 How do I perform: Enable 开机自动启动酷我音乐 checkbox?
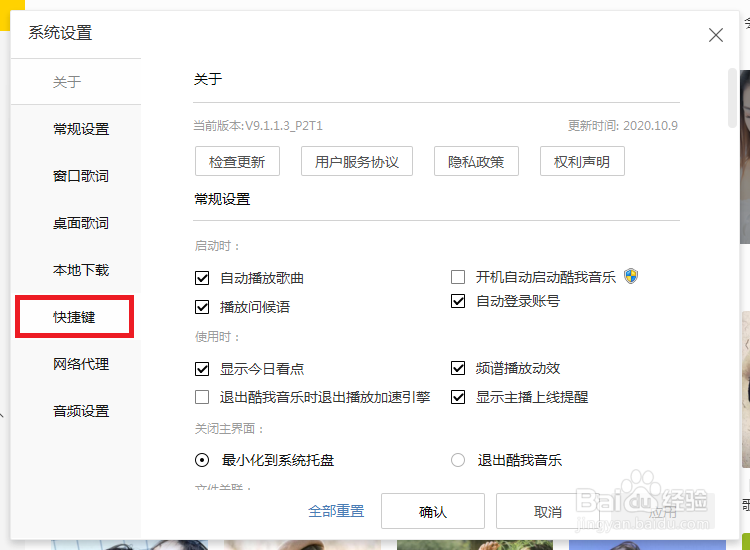(x=458, y=277)
